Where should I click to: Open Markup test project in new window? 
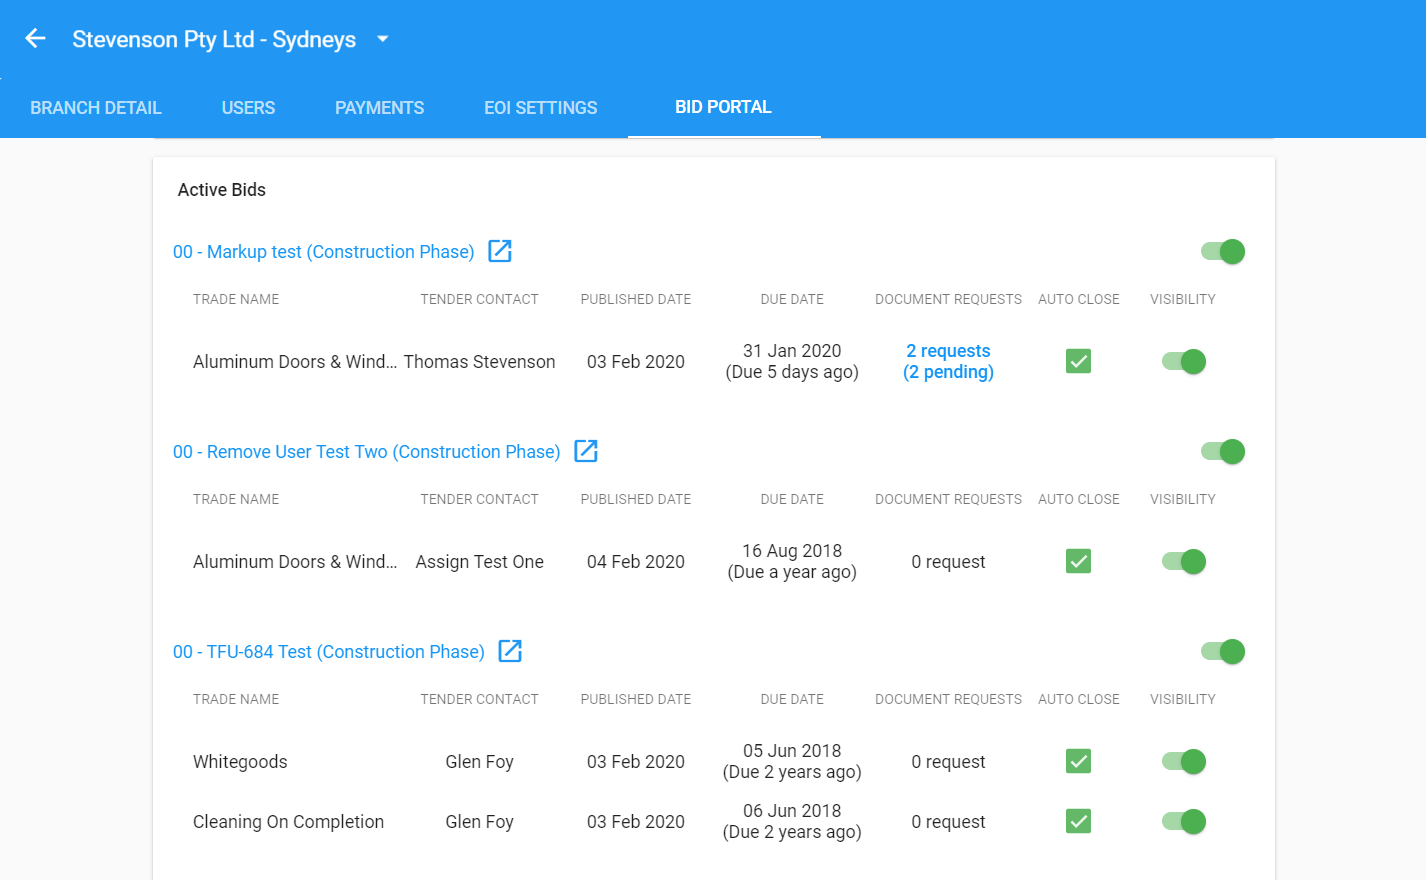coord(500,251)
